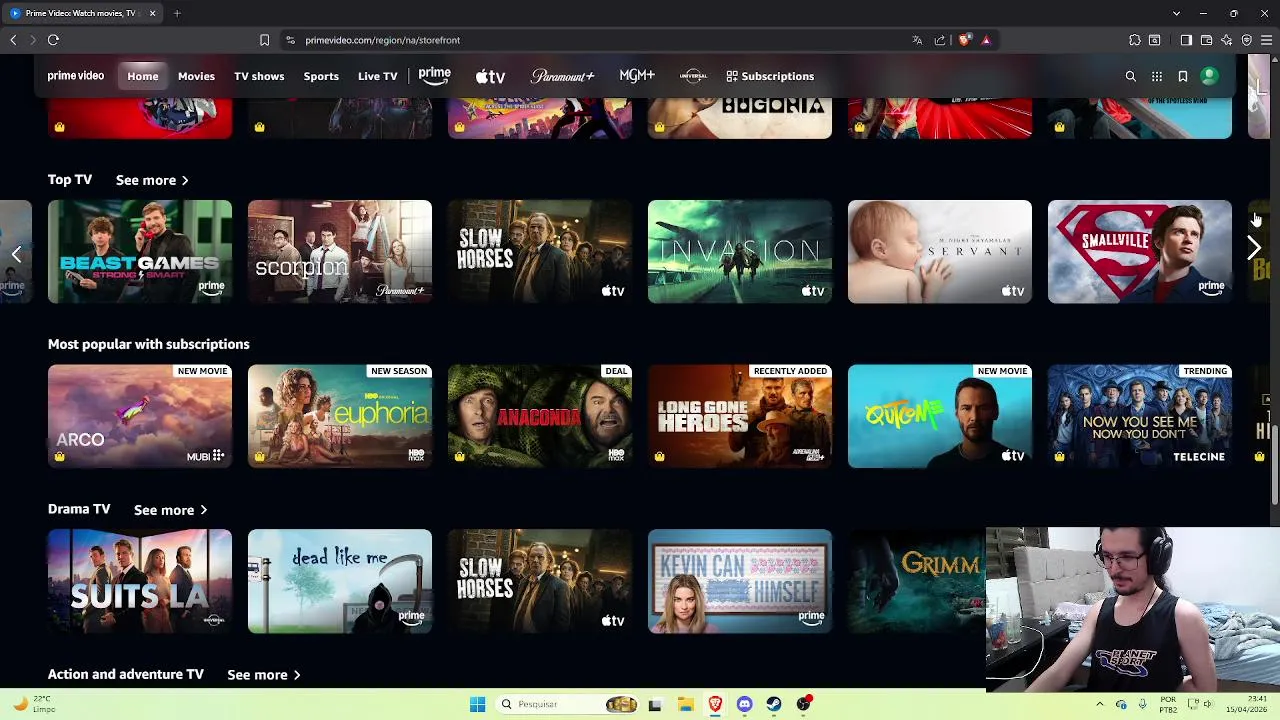
Task: Open Anaconda in Most popular row
Action: (x=540, y=416)
